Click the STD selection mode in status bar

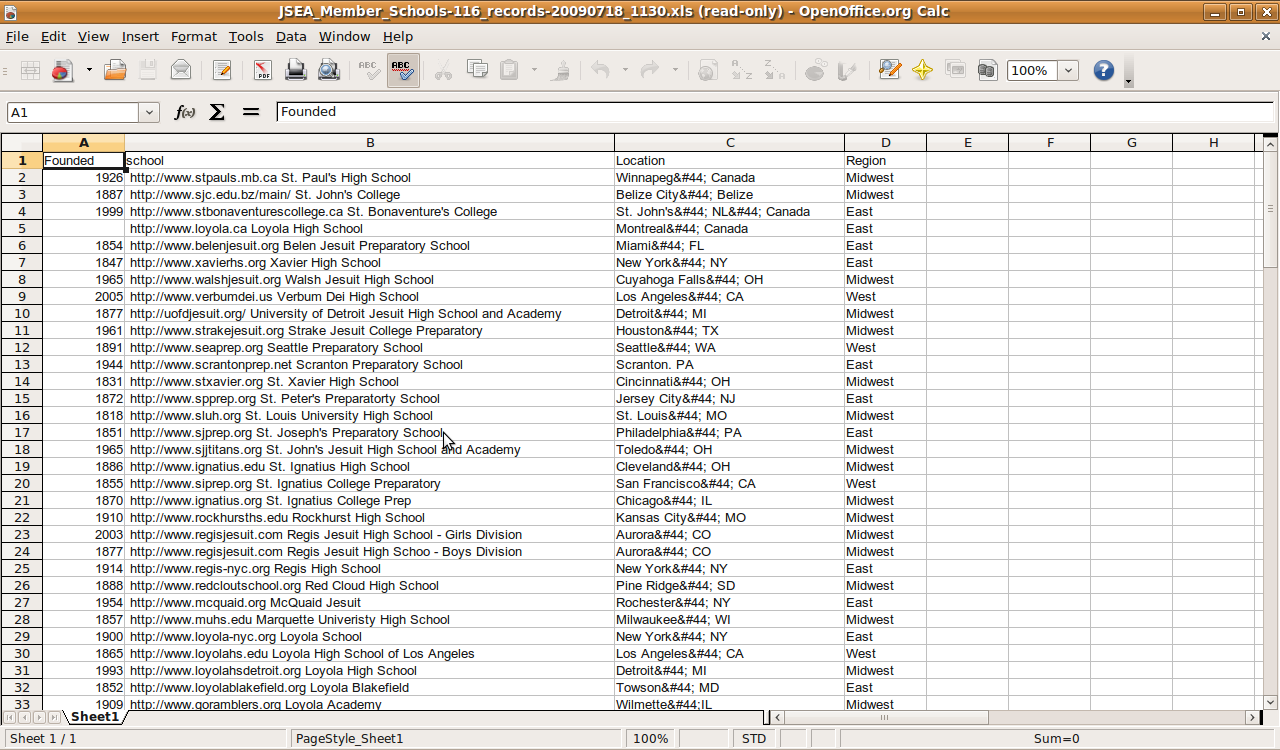(754, 739)
